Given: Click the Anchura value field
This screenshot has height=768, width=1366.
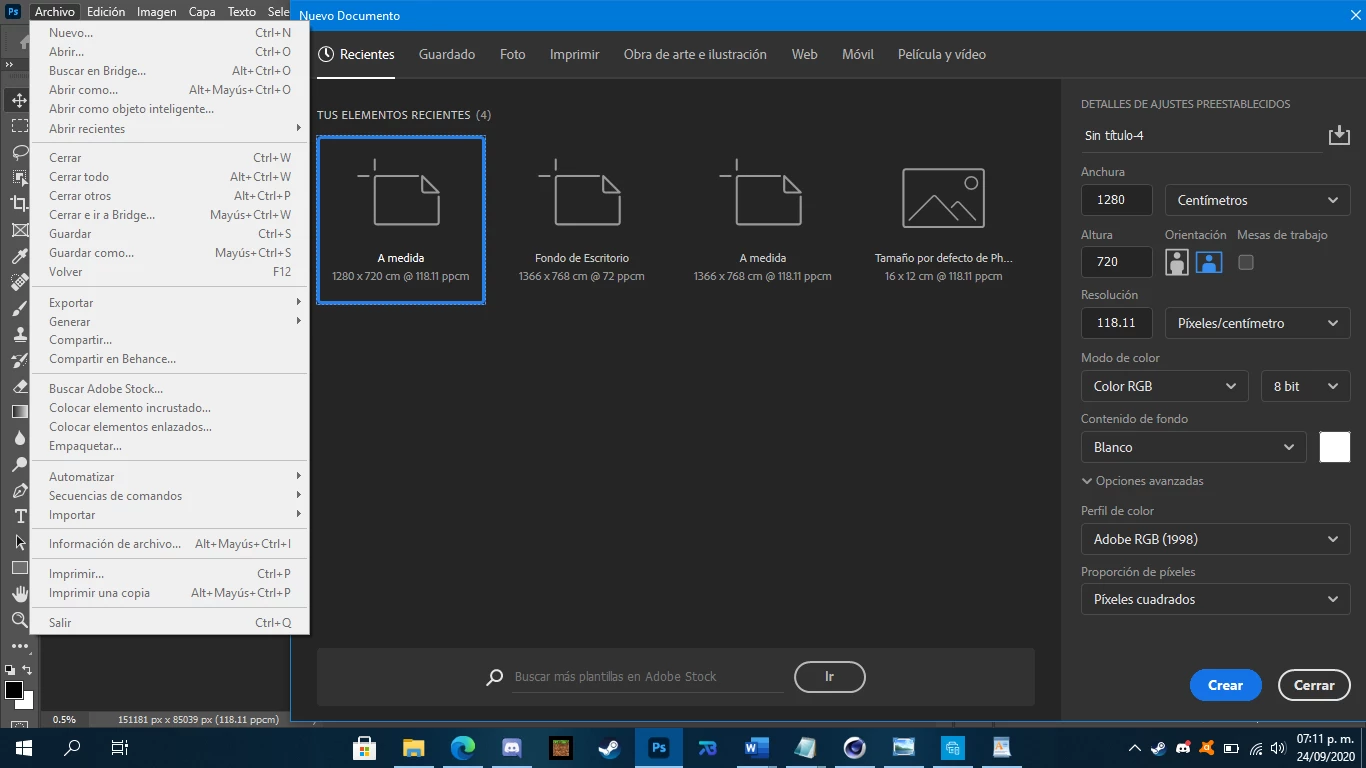Looking at the screenshot, I should coord(1116,200).
